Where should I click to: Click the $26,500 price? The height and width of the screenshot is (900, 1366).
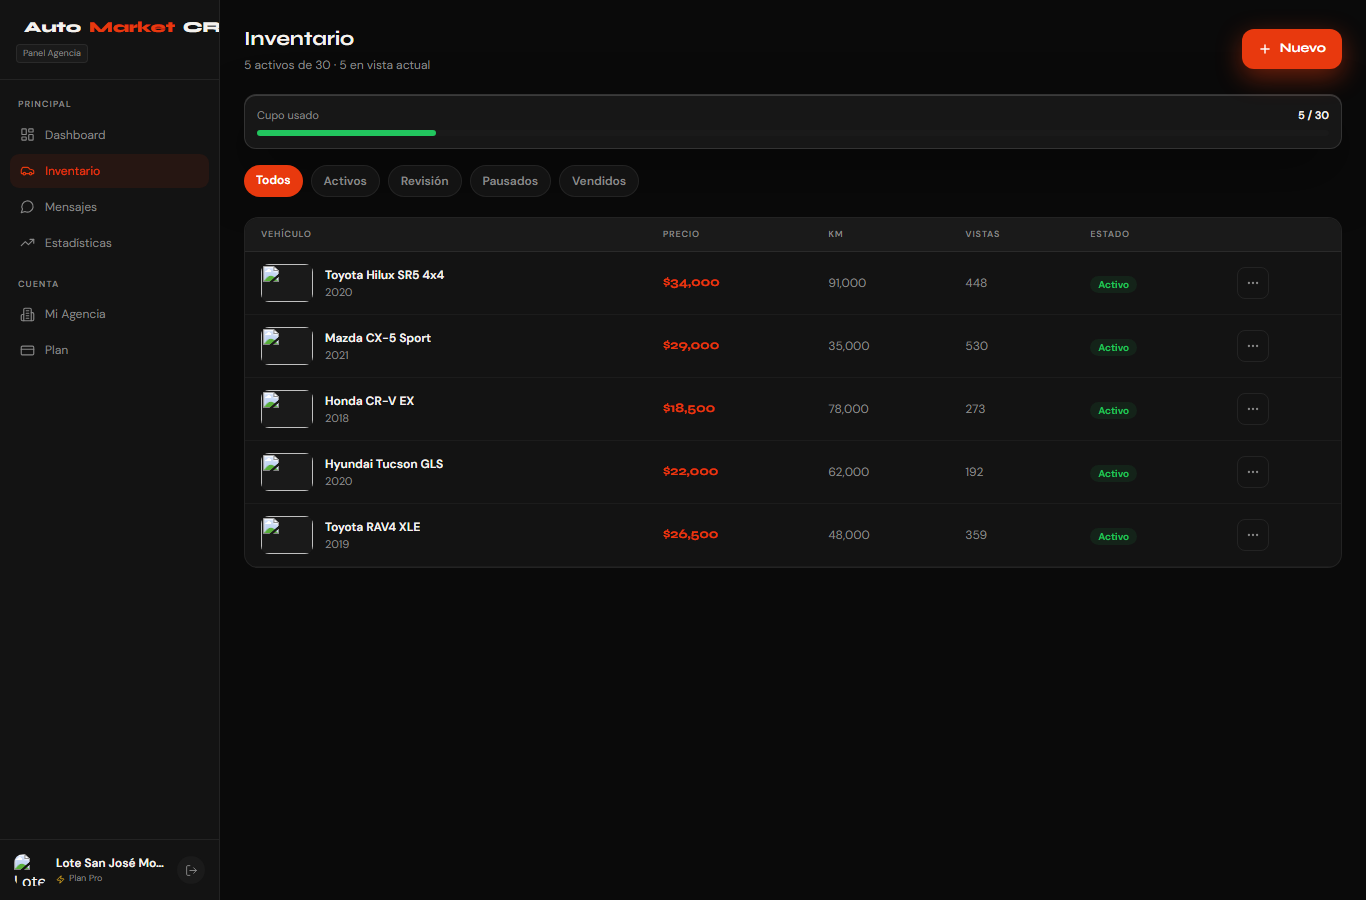coord(690,535)
